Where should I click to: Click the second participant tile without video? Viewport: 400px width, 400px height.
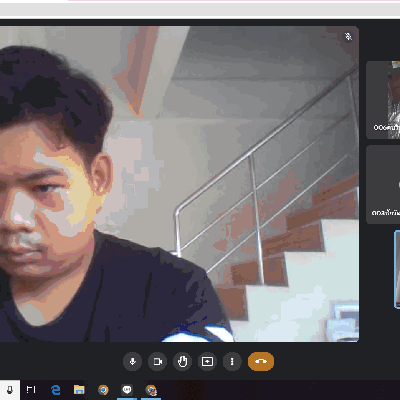[x=383, y=184]
